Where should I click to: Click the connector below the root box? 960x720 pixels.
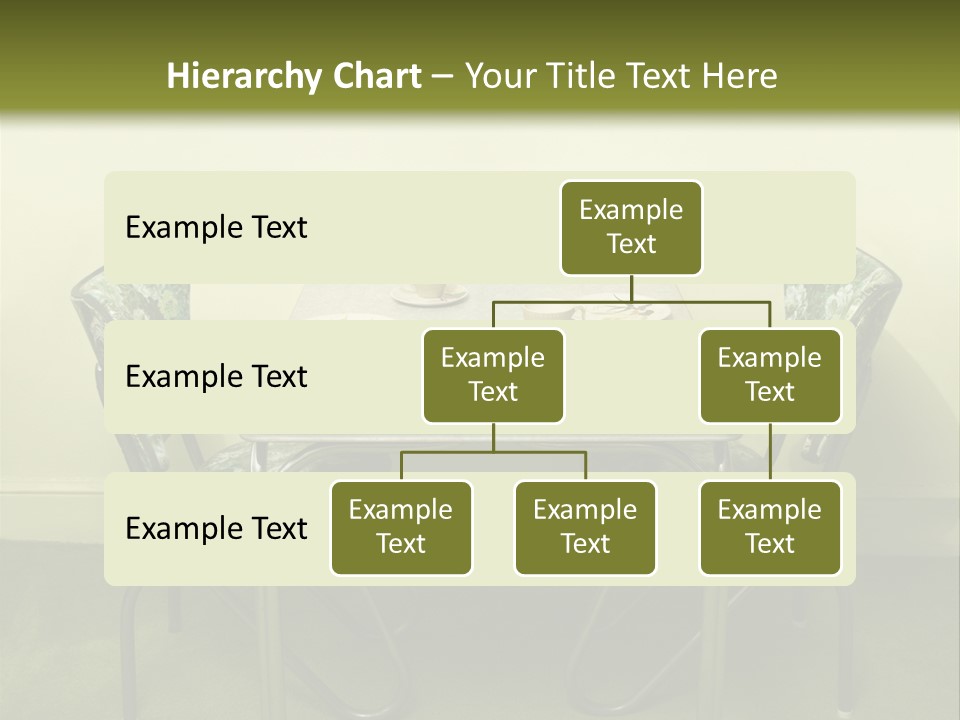click(x=631, y=288)
